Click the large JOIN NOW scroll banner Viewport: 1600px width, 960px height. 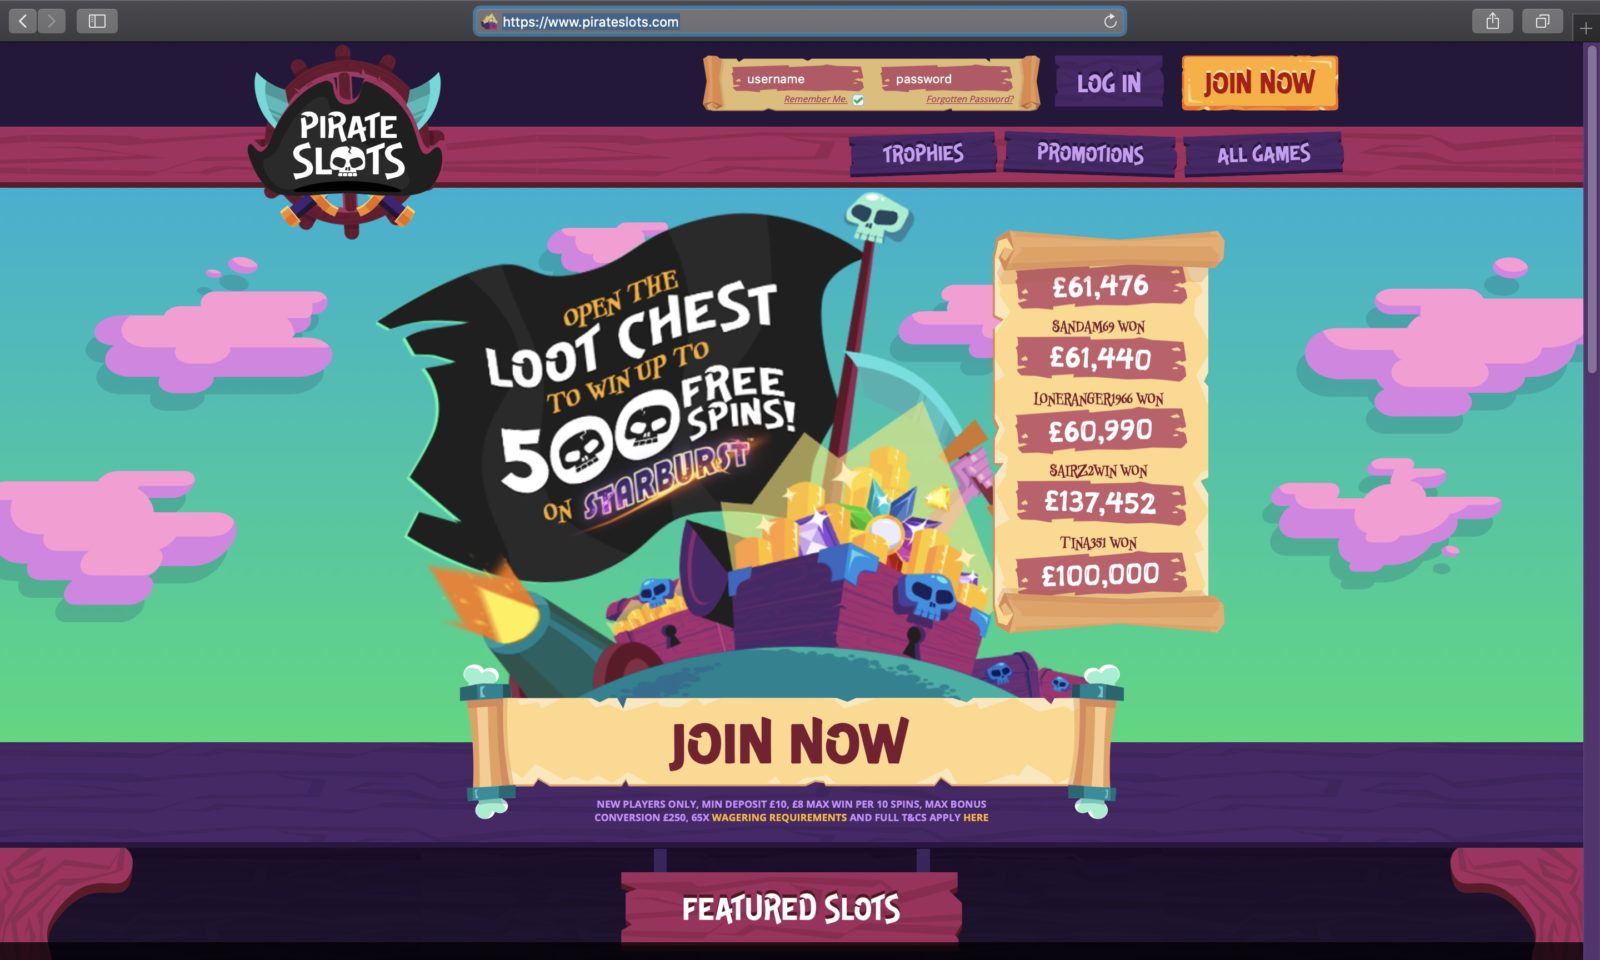pos(790,743)
